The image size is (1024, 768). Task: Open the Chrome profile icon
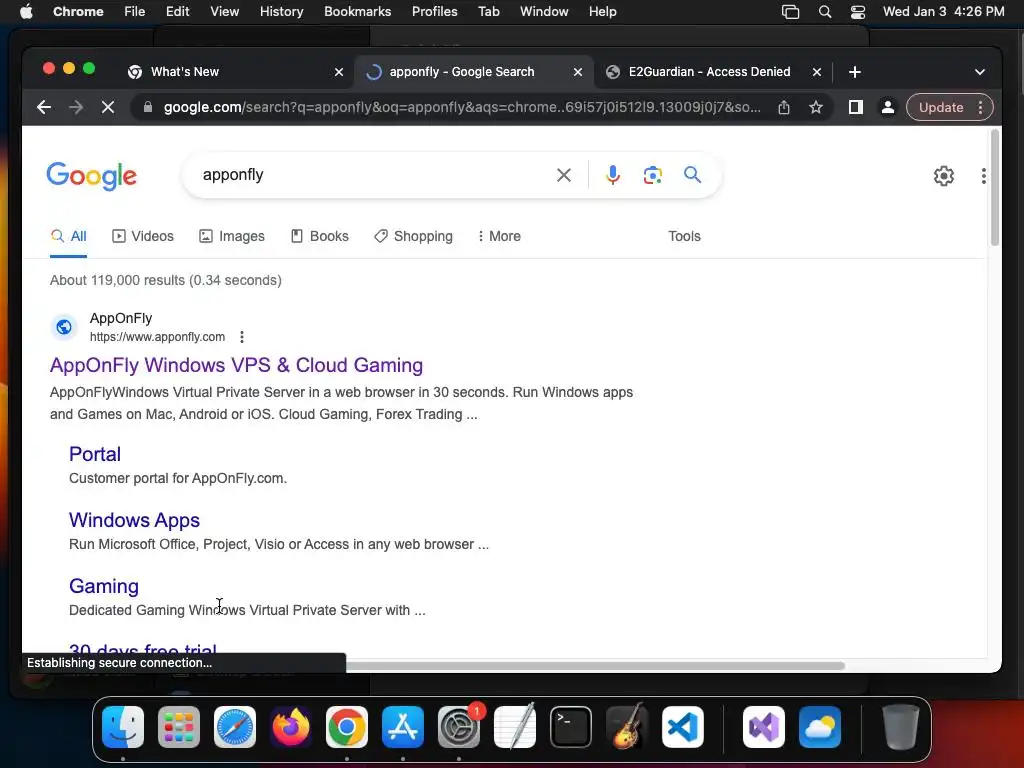tap(888, 107)
